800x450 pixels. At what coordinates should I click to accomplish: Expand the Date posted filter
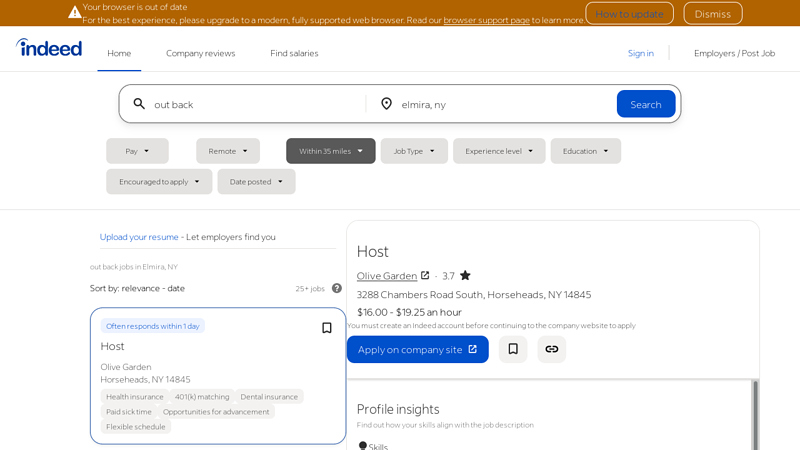pyautogui.click(x=256, y=182)
